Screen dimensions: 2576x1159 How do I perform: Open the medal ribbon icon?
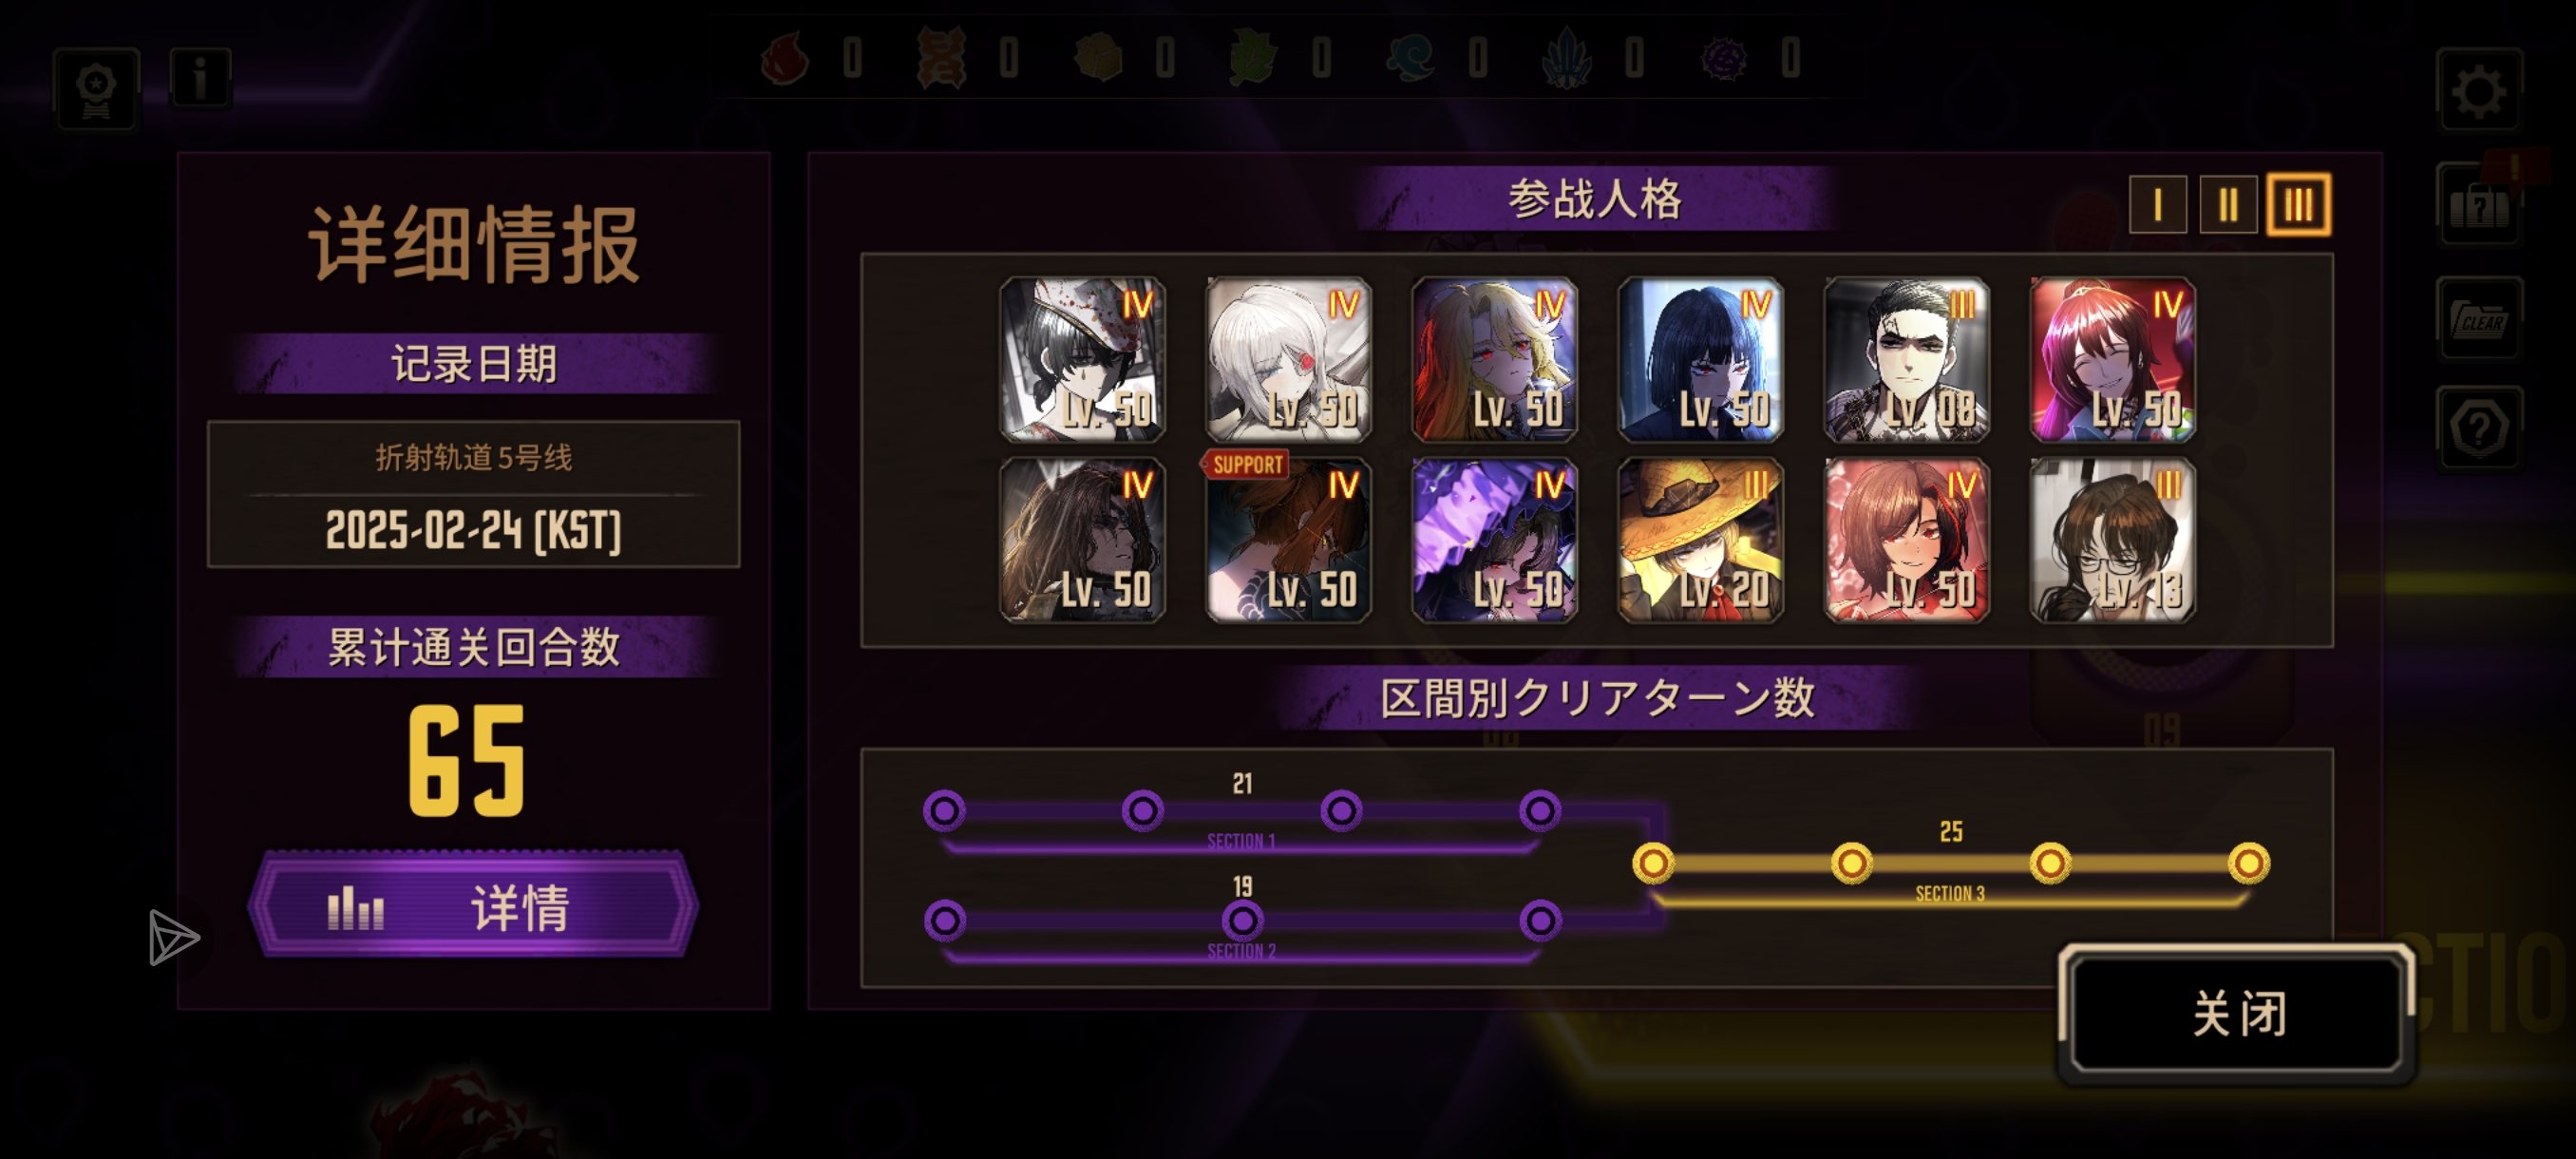coord(96,89)
